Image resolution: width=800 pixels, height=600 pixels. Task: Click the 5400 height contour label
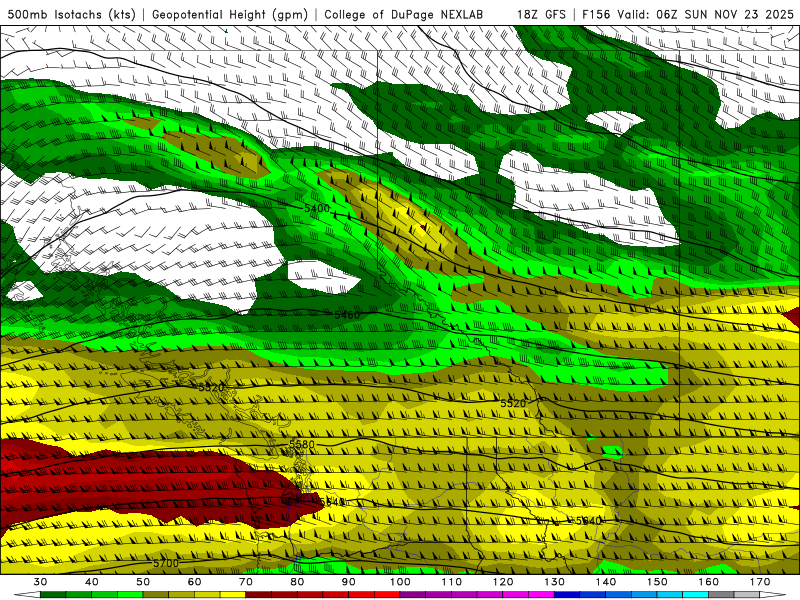[317, 208]
